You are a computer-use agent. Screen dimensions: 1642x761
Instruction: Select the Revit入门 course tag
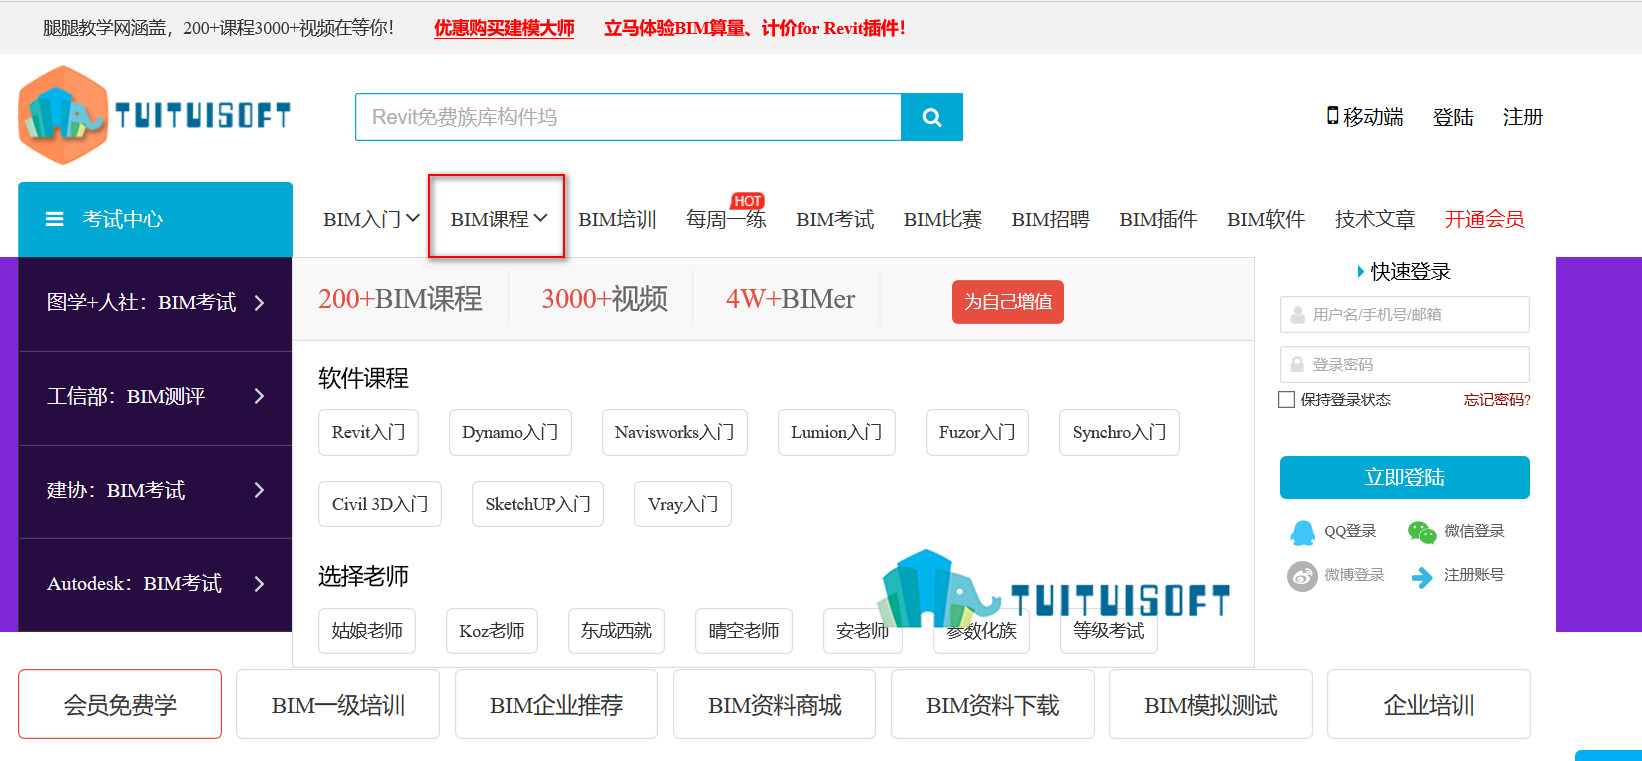[368, 432]
